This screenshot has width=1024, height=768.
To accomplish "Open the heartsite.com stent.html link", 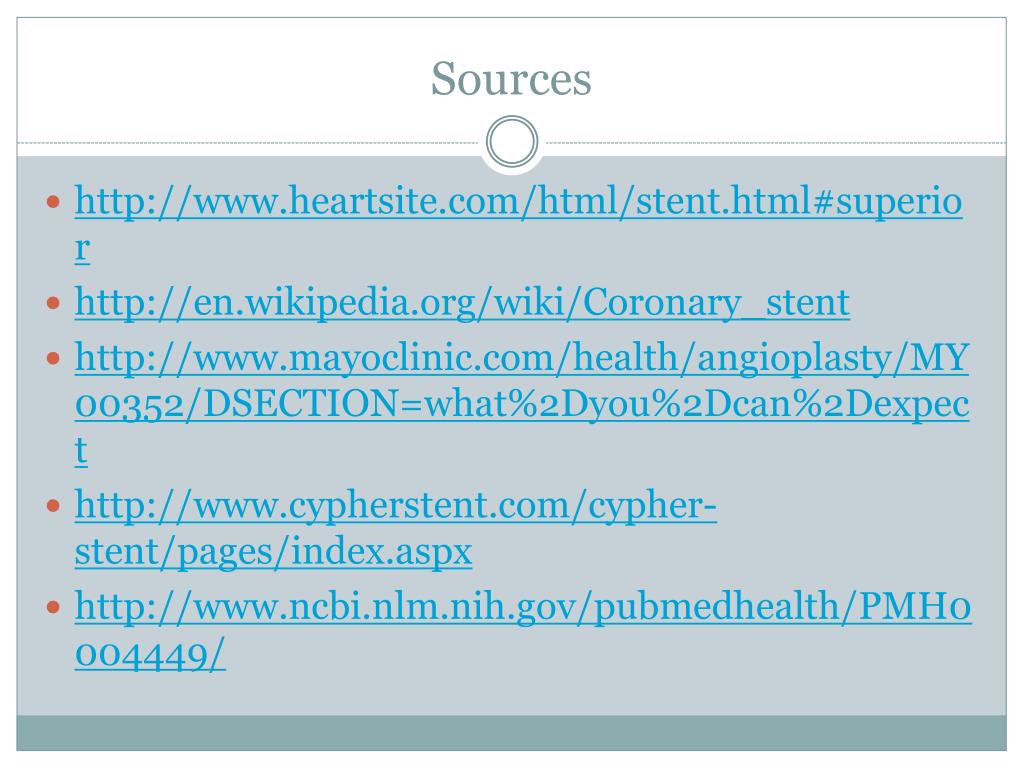I will (519, 200).
